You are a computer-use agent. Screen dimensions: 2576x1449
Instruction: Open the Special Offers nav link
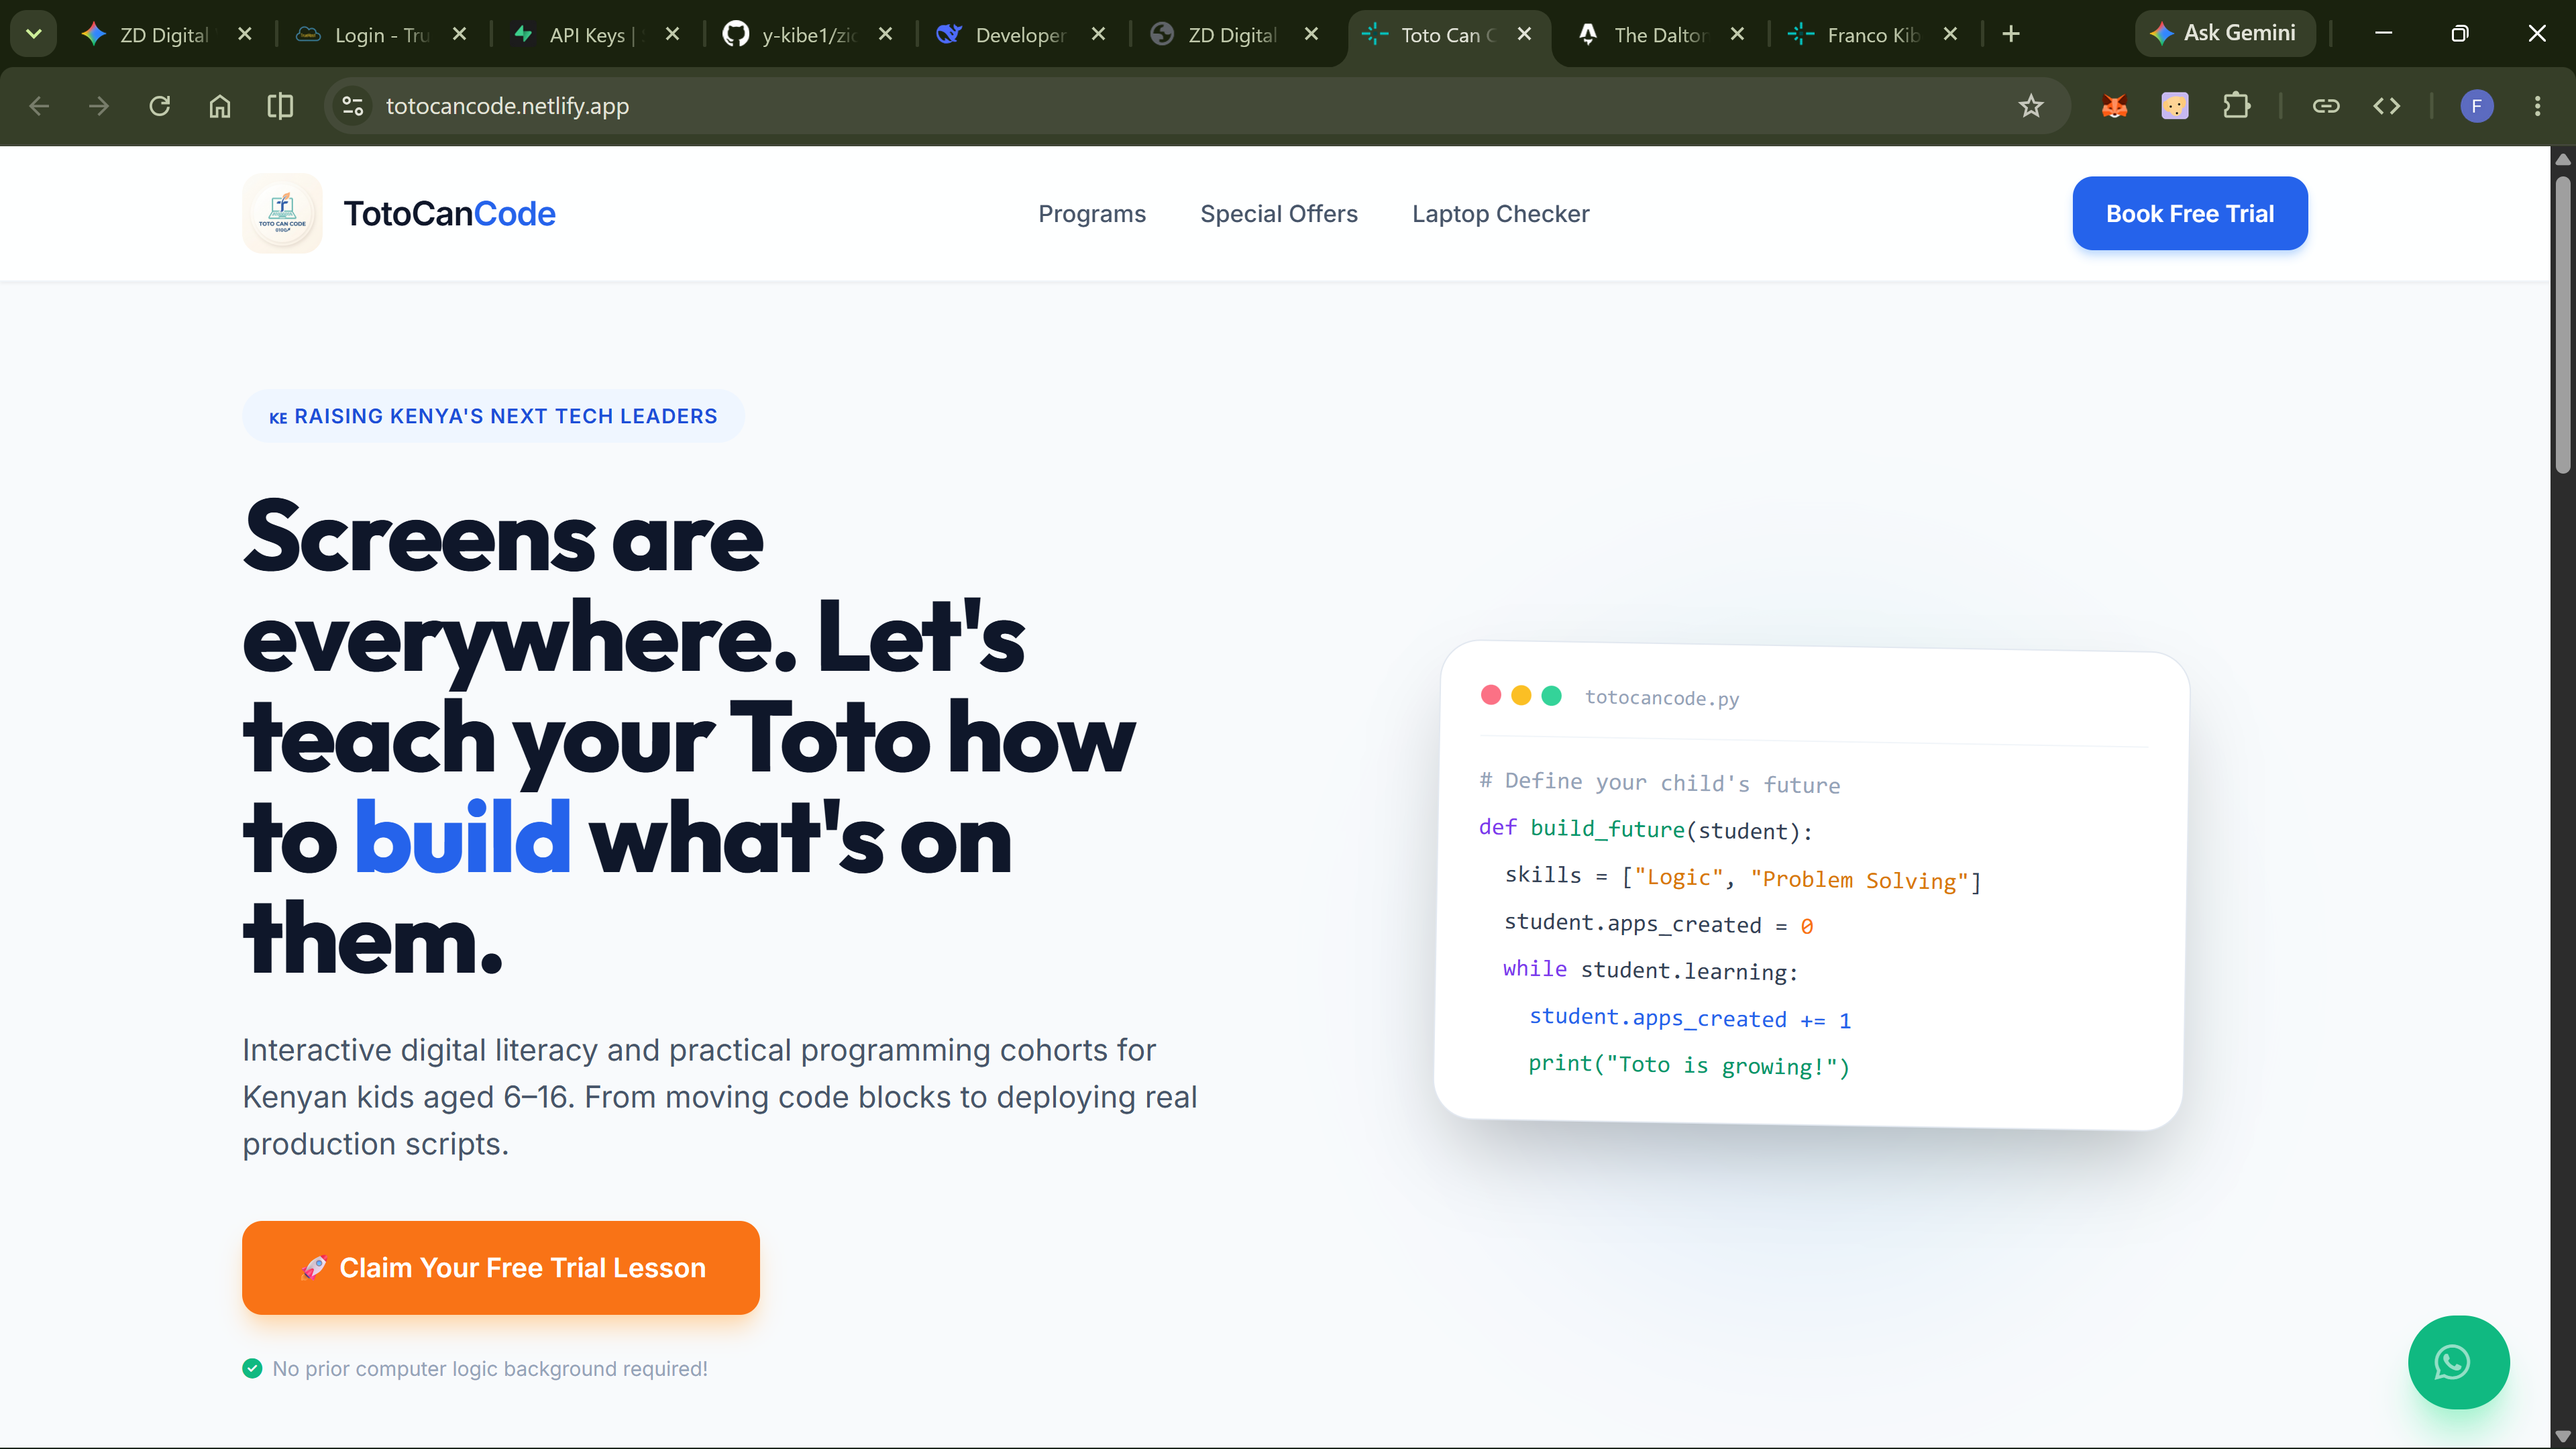[x=1279, y=214]
